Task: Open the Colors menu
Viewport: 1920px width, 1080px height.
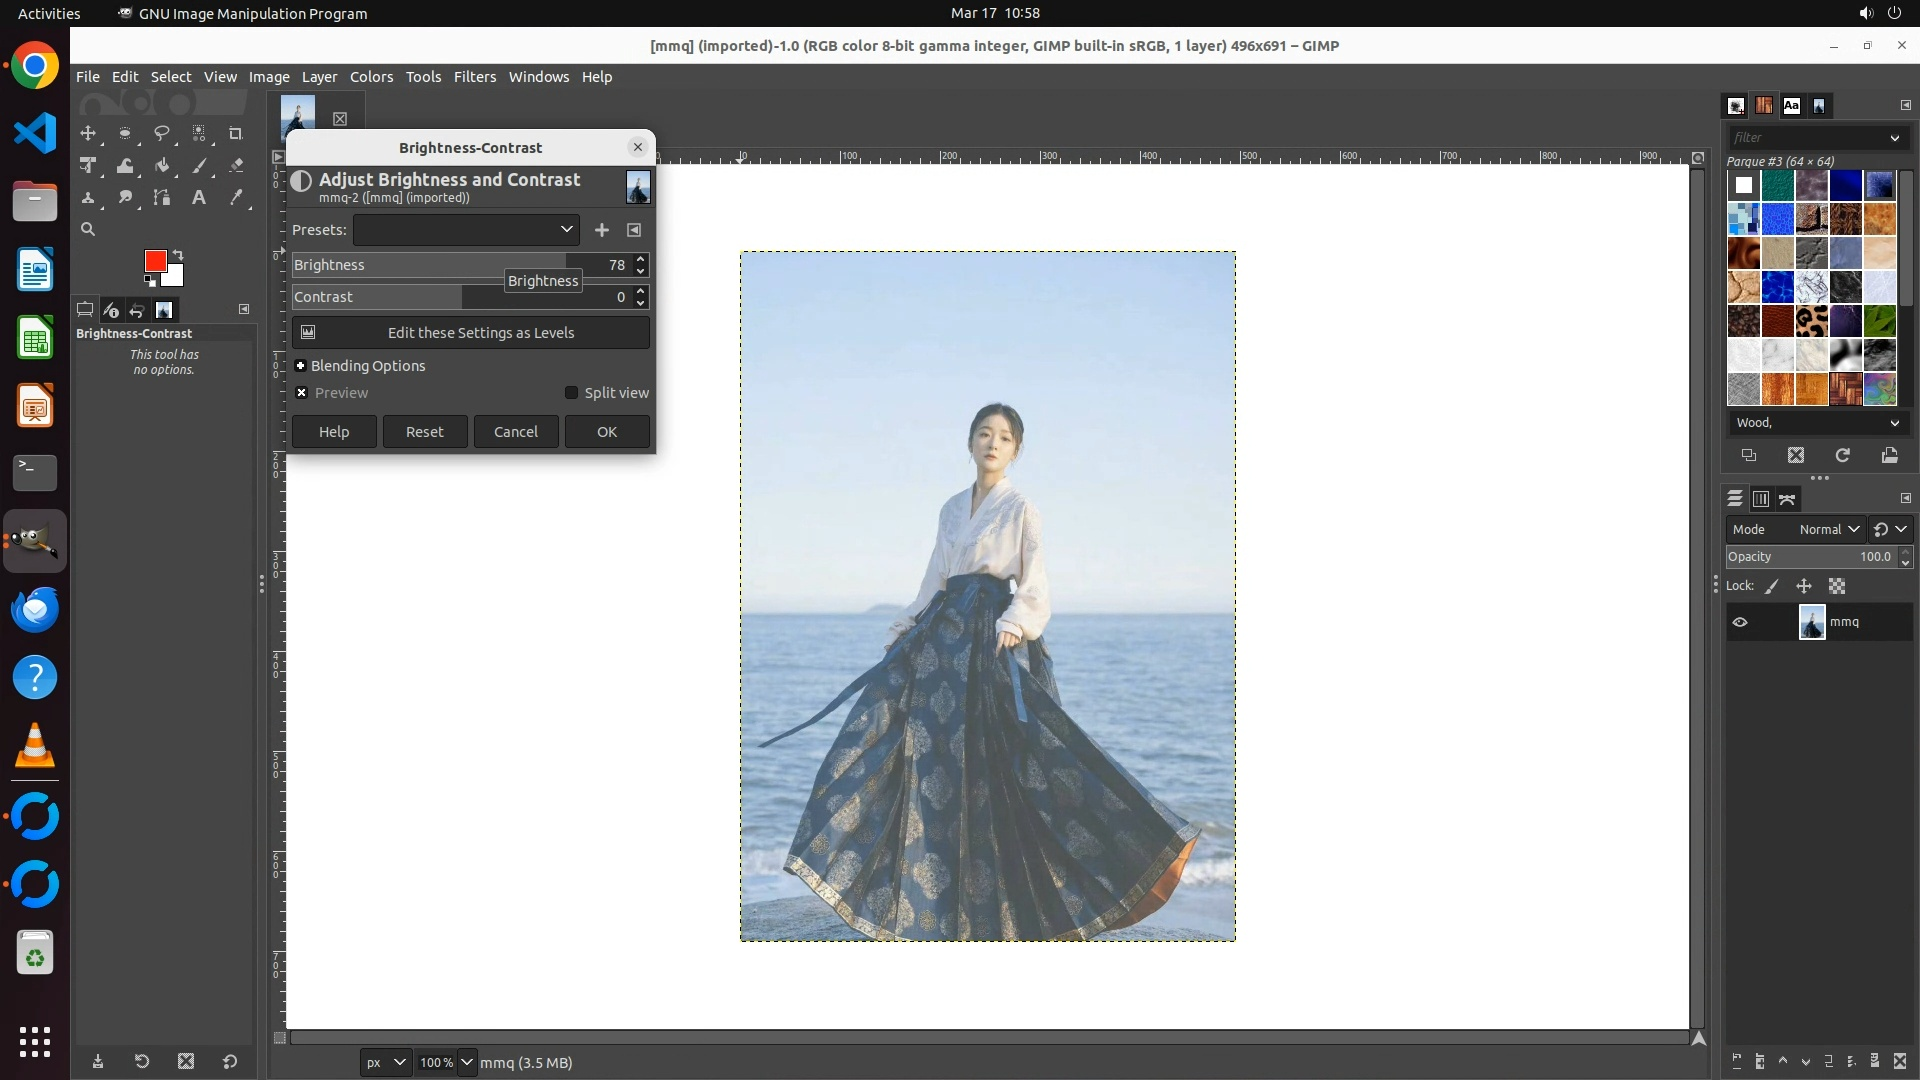Action: click(x=371, y=77)
